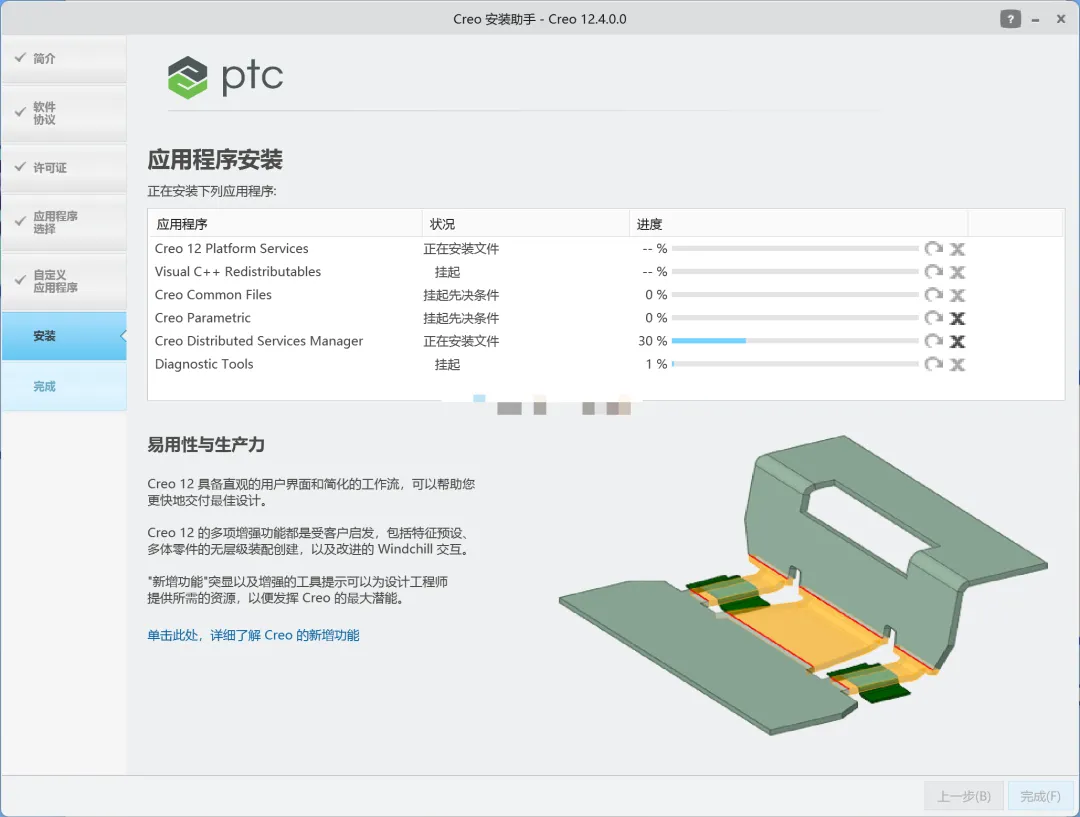Image resolution: width=1080 pixels, height=817 pixels.
Task: Click the retry icon for Creo Parametric
Action: 933,318
